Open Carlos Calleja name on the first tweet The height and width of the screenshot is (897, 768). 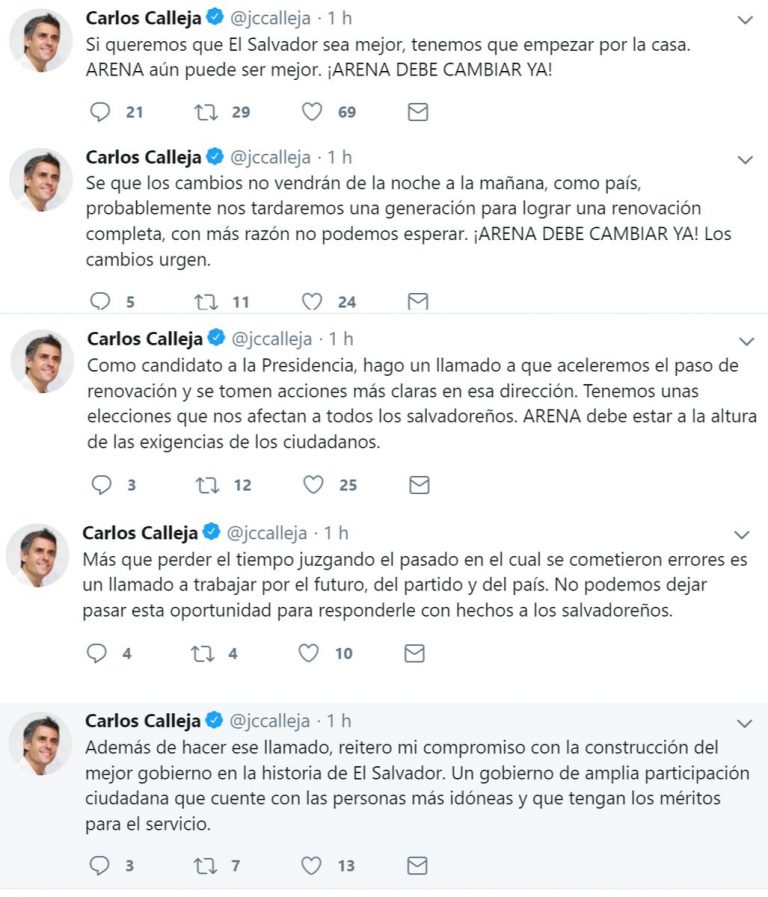[x=144, y=18]
